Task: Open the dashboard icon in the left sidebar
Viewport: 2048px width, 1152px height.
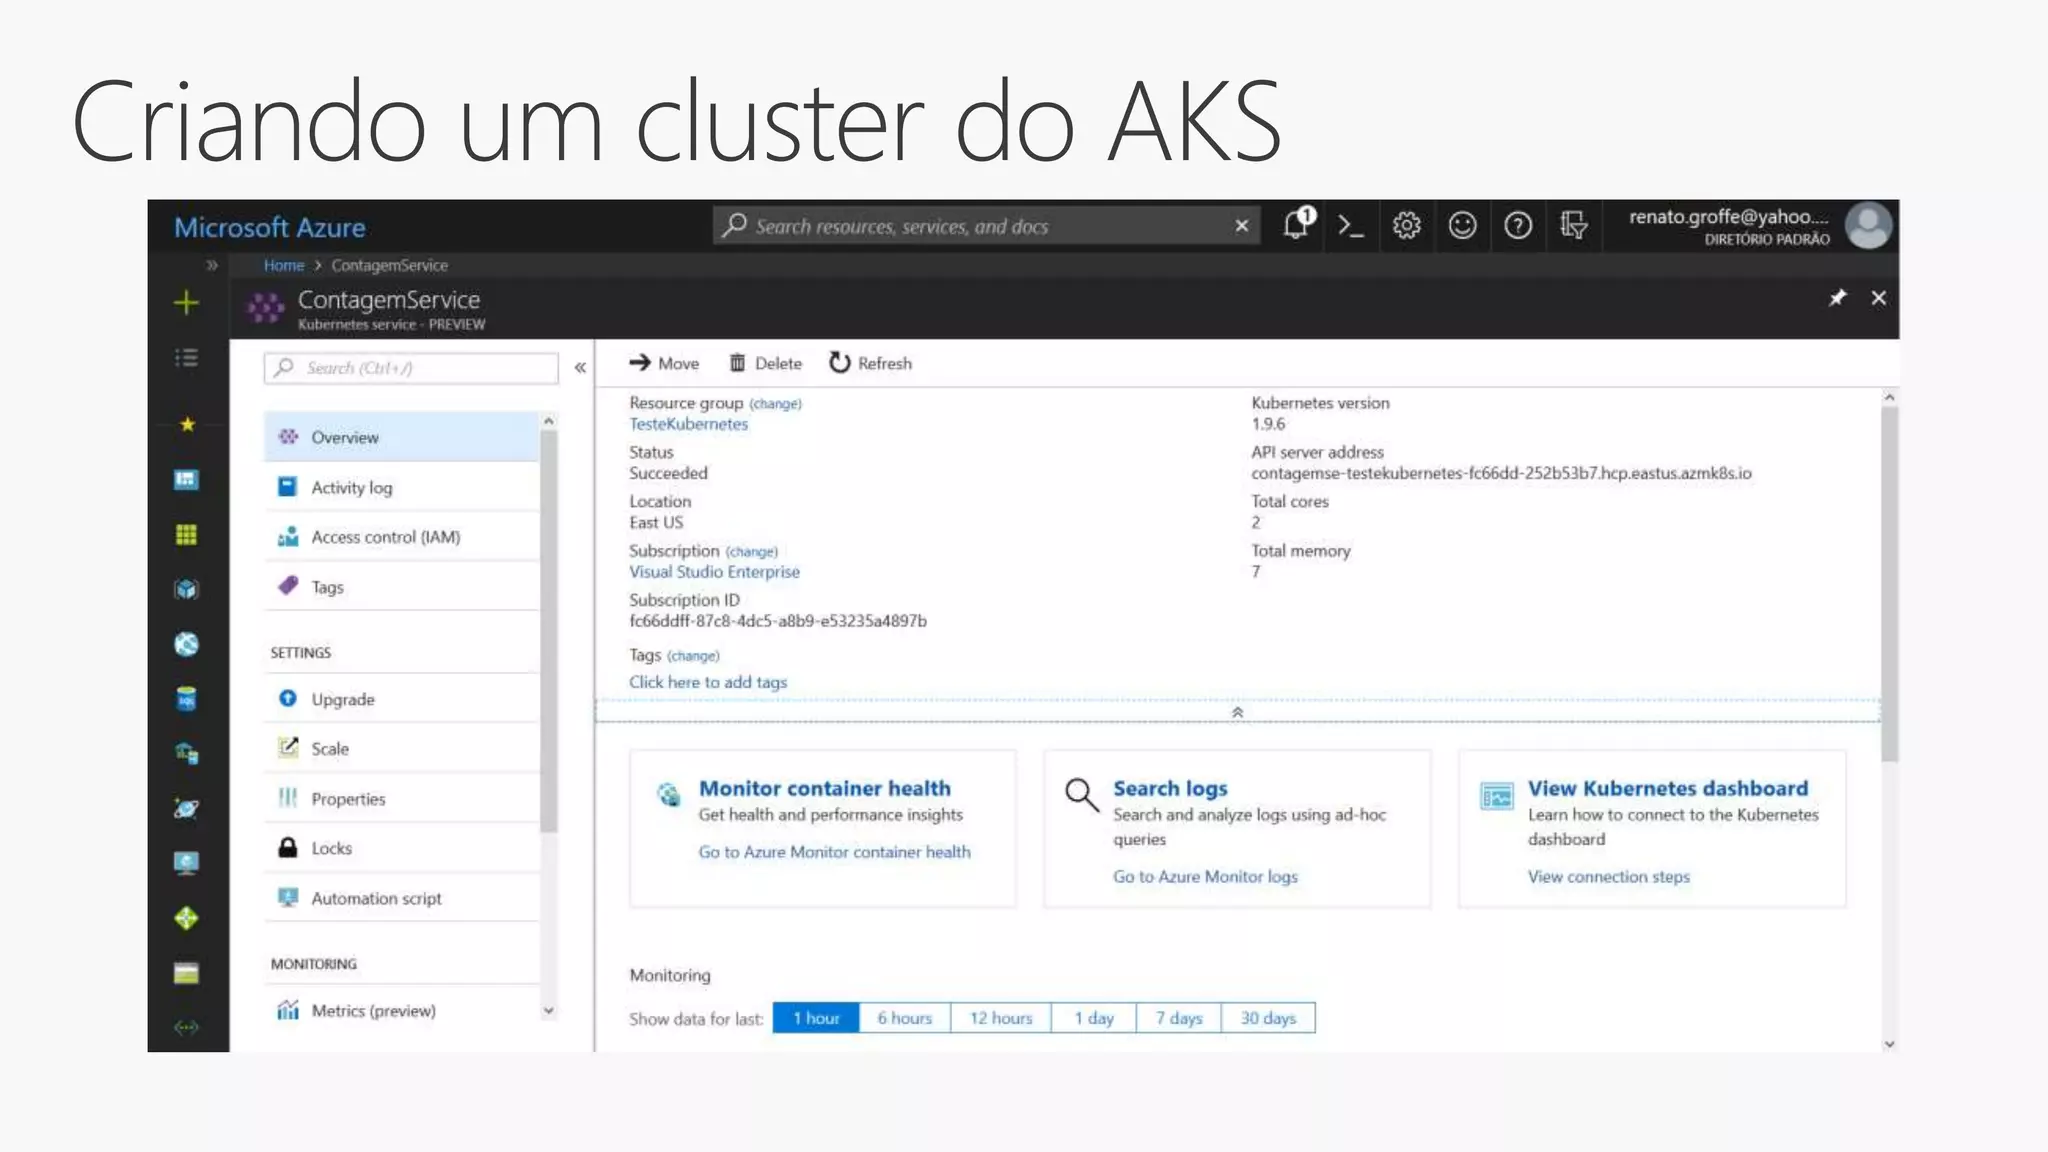Action: [x=186, y=480]
